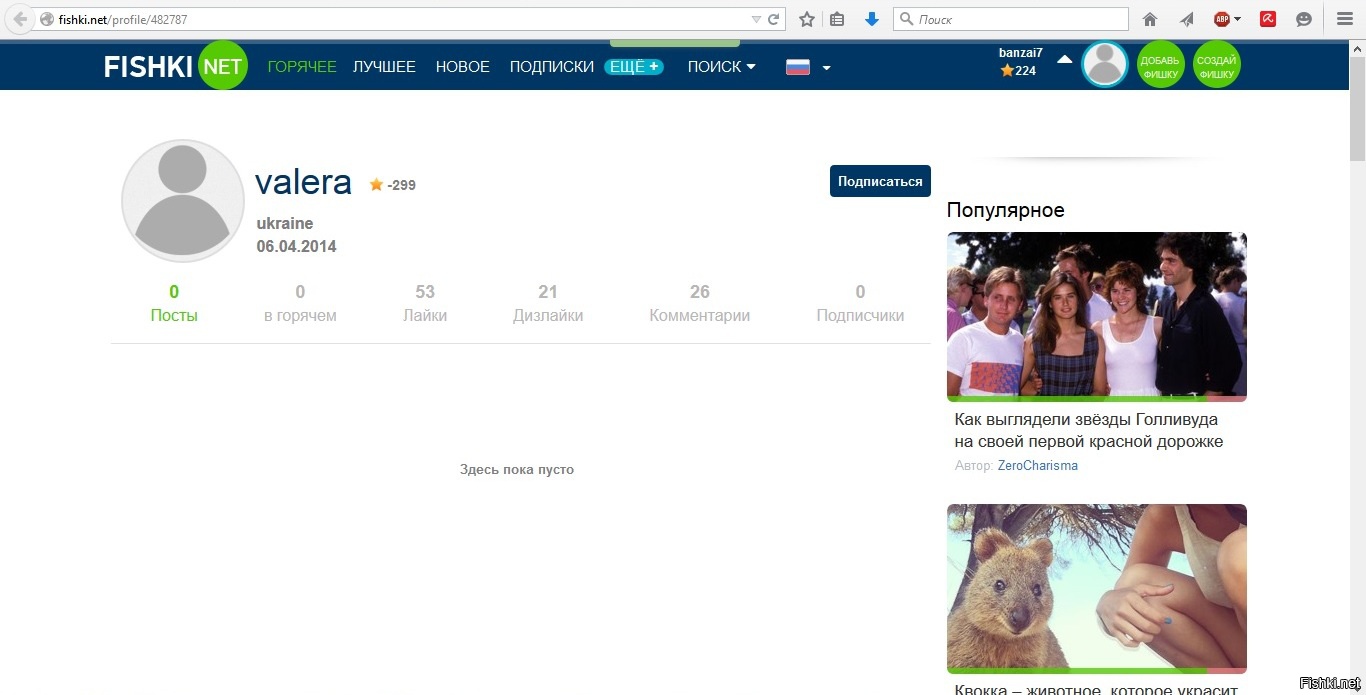Screen dimensions: 1366x695
Task: Bookmark this page with the star icon
Action: click(x=806, y=19)
